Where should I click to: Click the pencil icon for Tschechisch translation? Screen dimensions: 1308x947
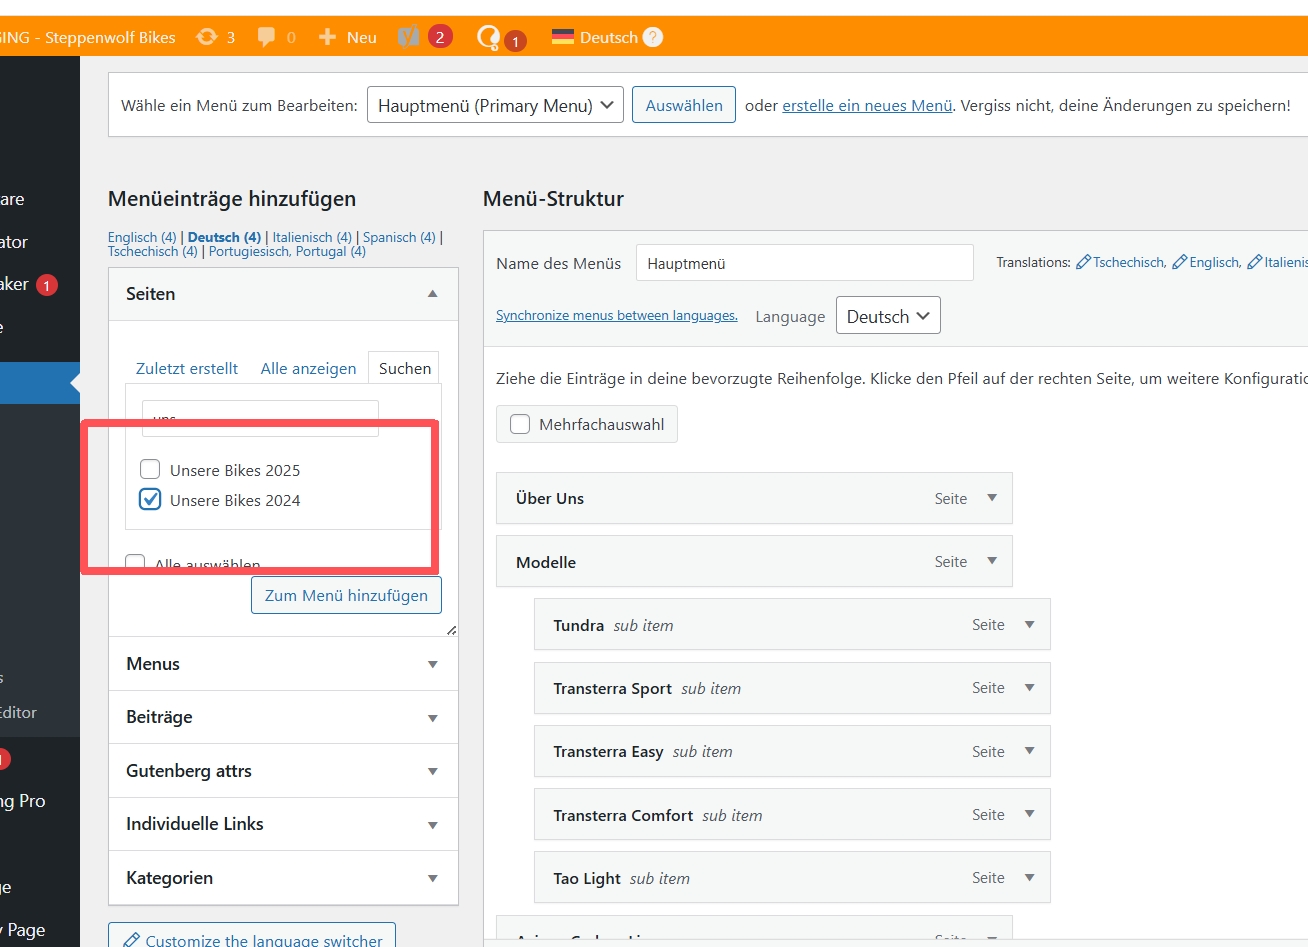1083,262
